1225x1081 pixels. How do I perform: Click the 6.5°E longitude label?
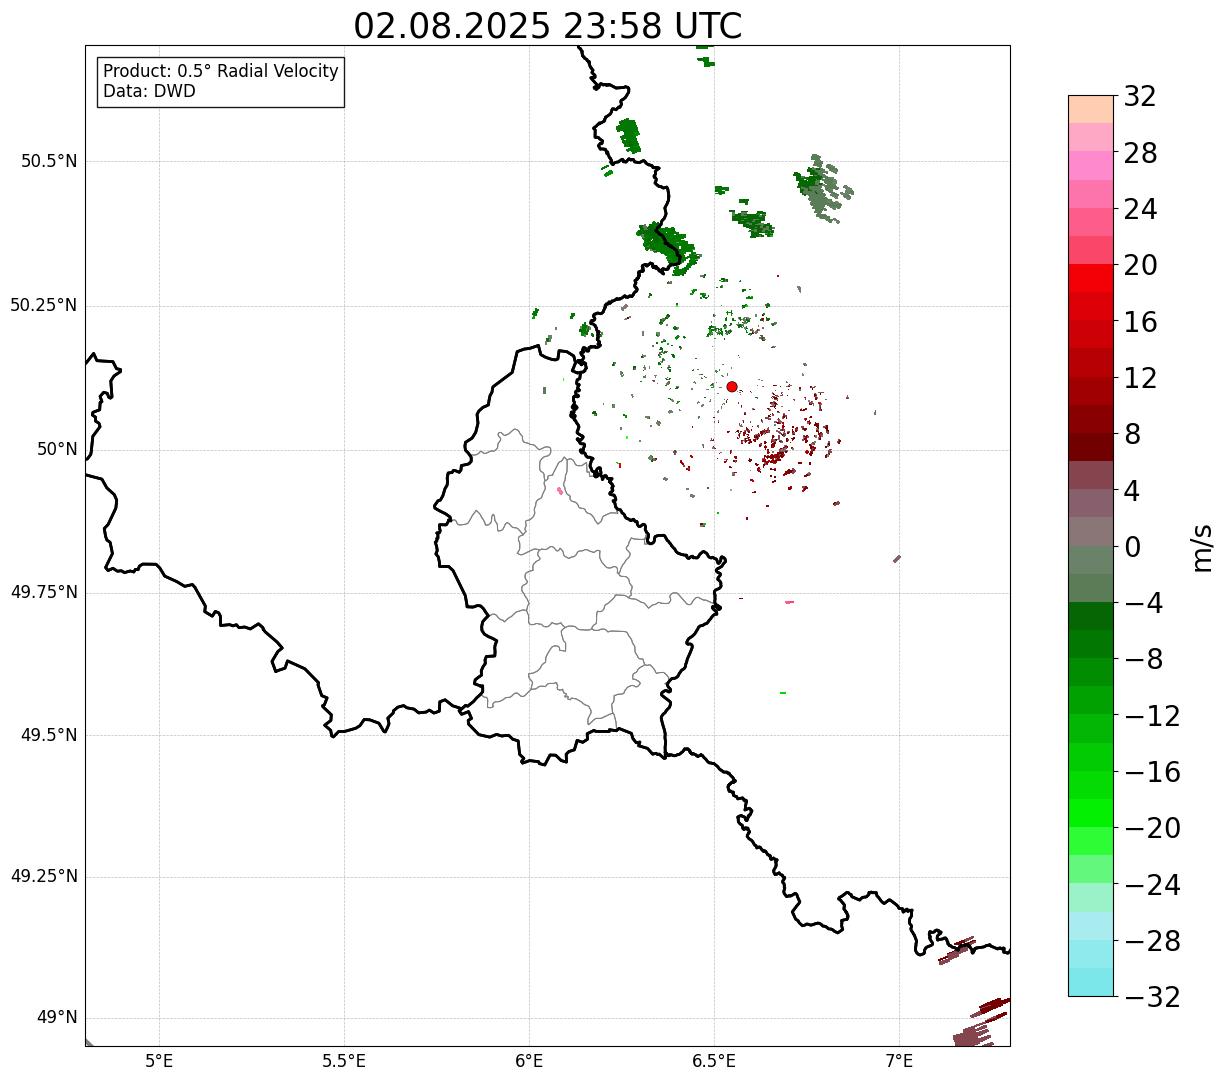click(714, 1060)
